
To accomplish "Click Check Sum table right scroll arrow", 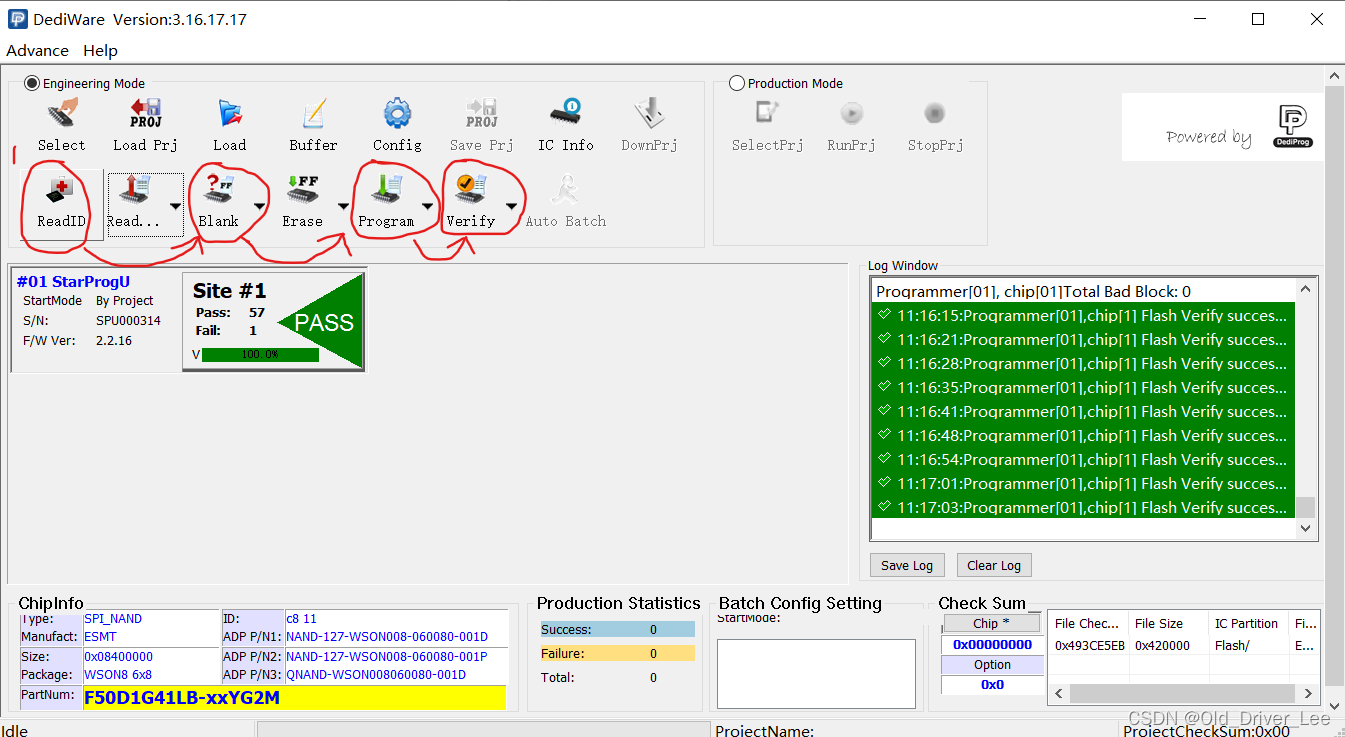I will pyautogui.click(x=1308, y=693).
